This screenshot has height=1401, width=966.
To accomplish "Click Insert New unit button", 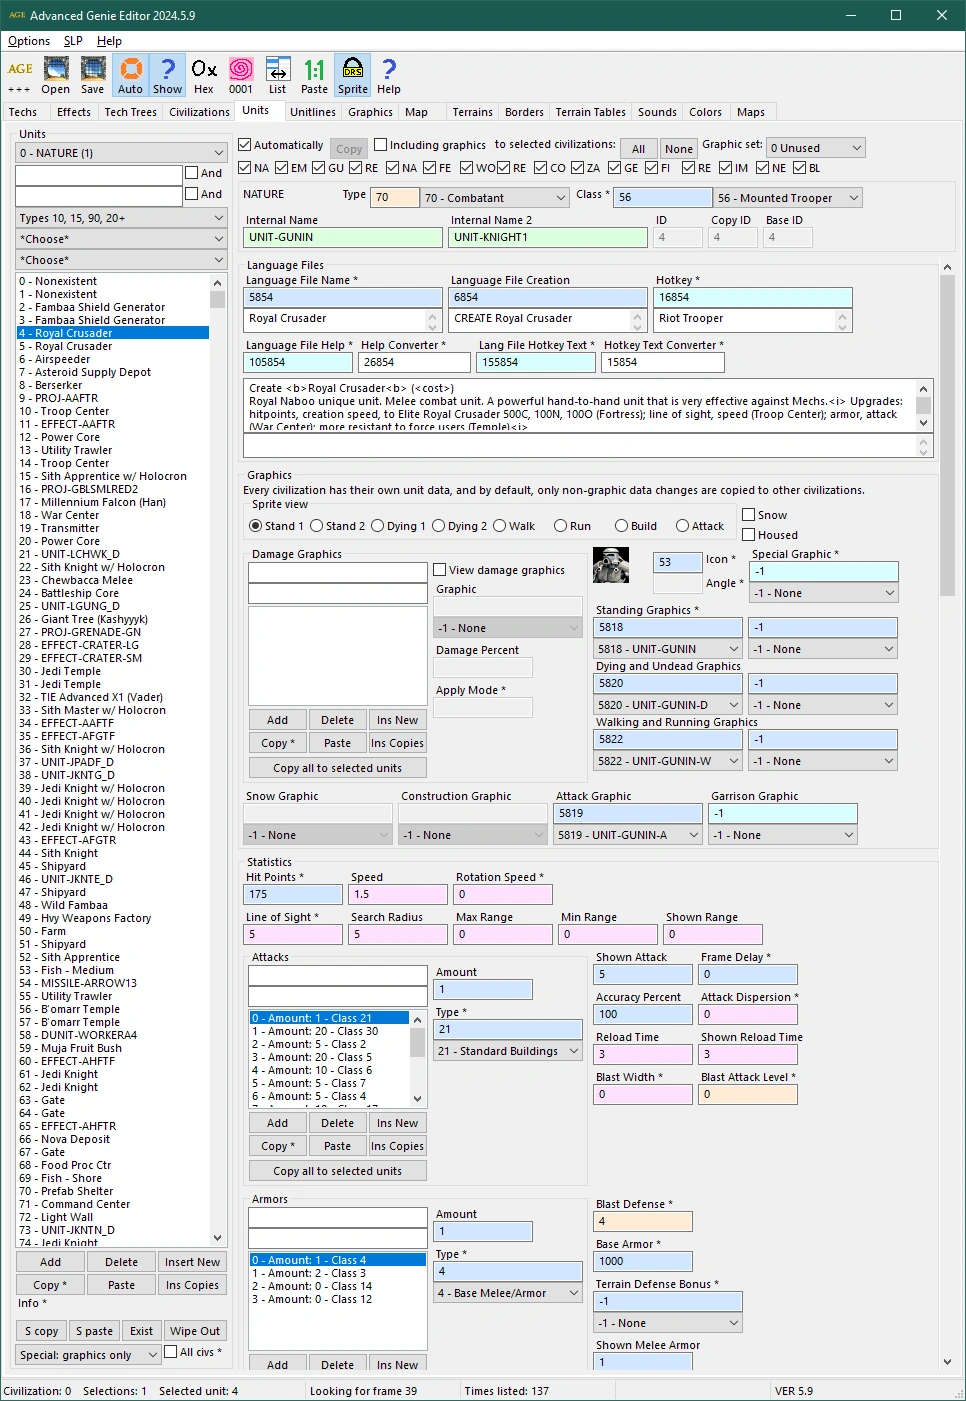I will tap(192, 1262).
